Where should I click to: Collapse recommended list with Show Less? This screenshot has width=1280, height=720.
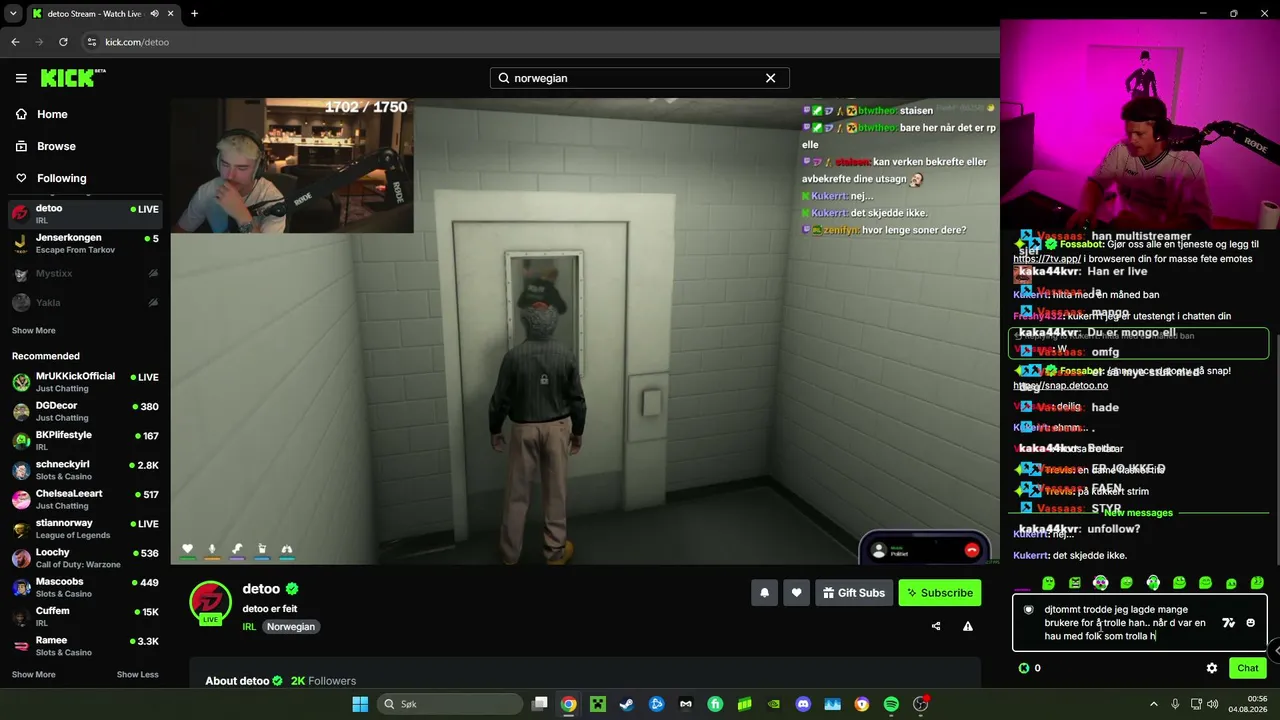pos(137,674)
